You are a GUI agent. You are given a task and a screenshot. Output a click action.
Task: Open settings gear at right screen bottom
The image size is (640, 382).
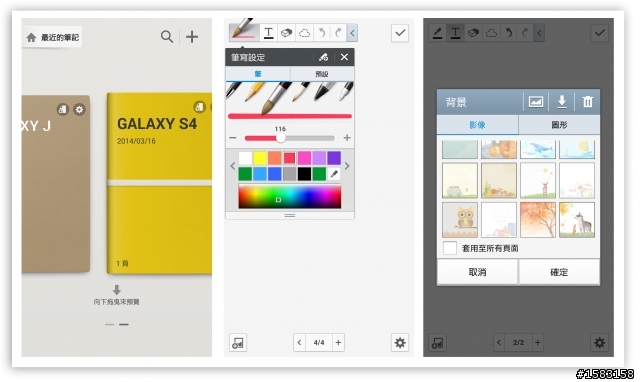pos(600,343)
